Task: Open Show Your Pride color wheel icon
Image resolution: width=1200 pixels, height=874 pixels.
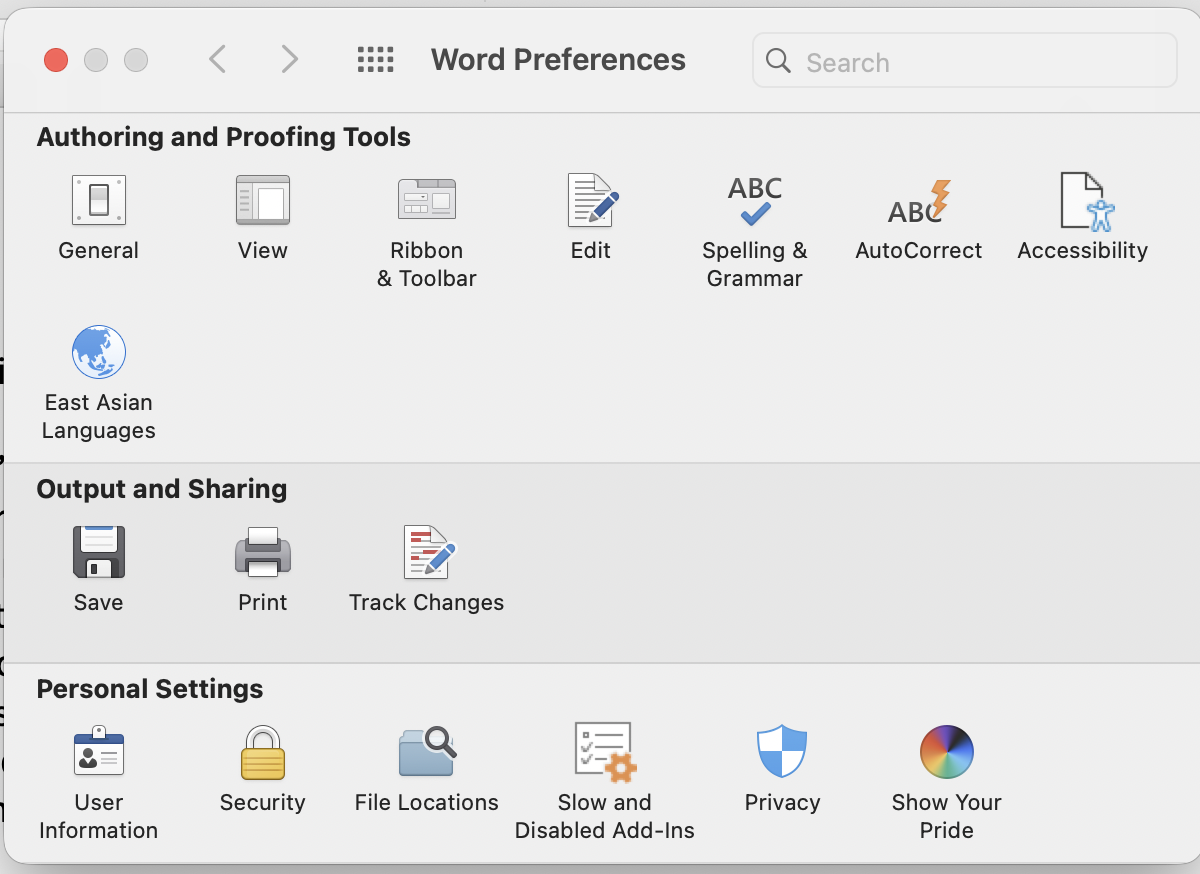Action: pyautogui.click(x=946, y=752)
